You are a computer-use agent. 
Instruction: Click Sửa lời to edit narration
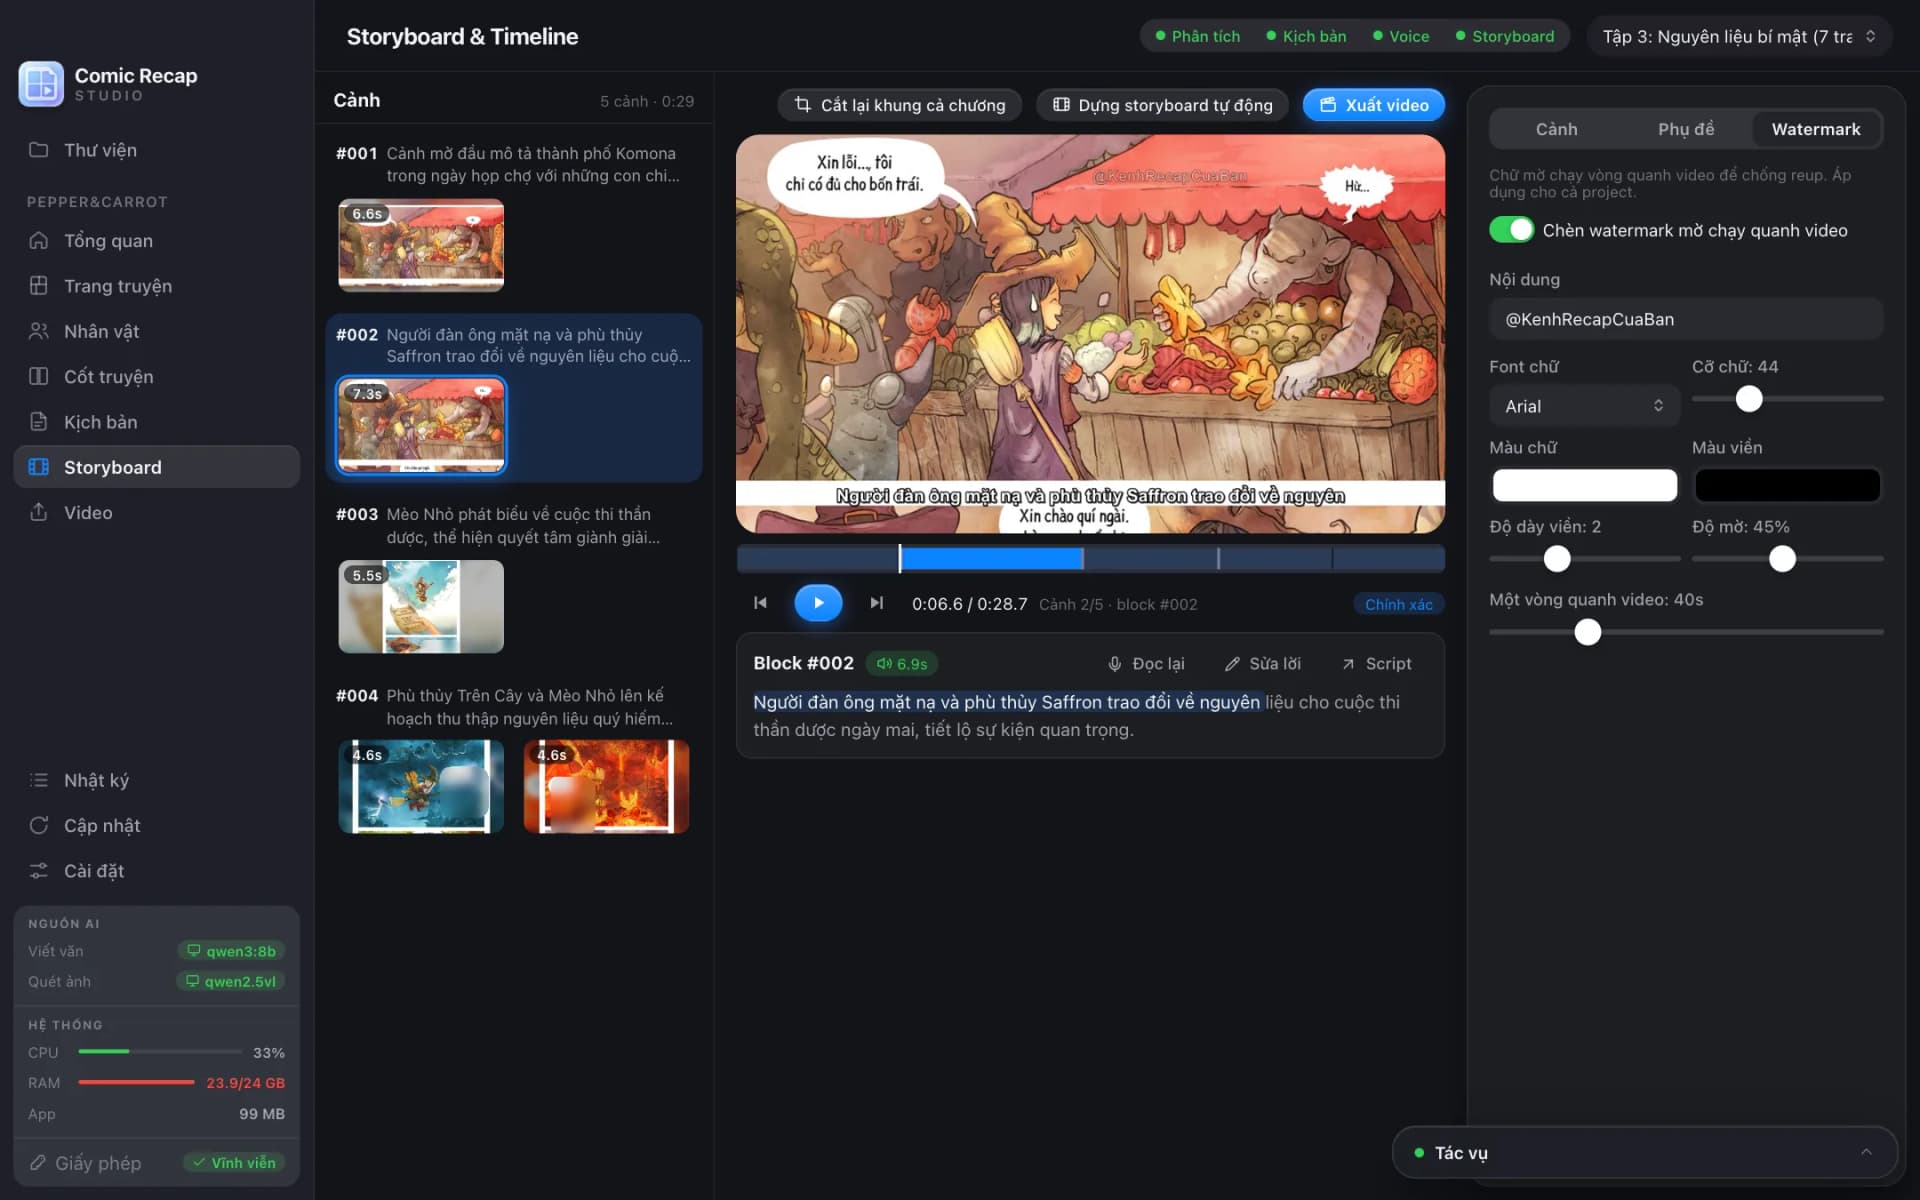1263,664
